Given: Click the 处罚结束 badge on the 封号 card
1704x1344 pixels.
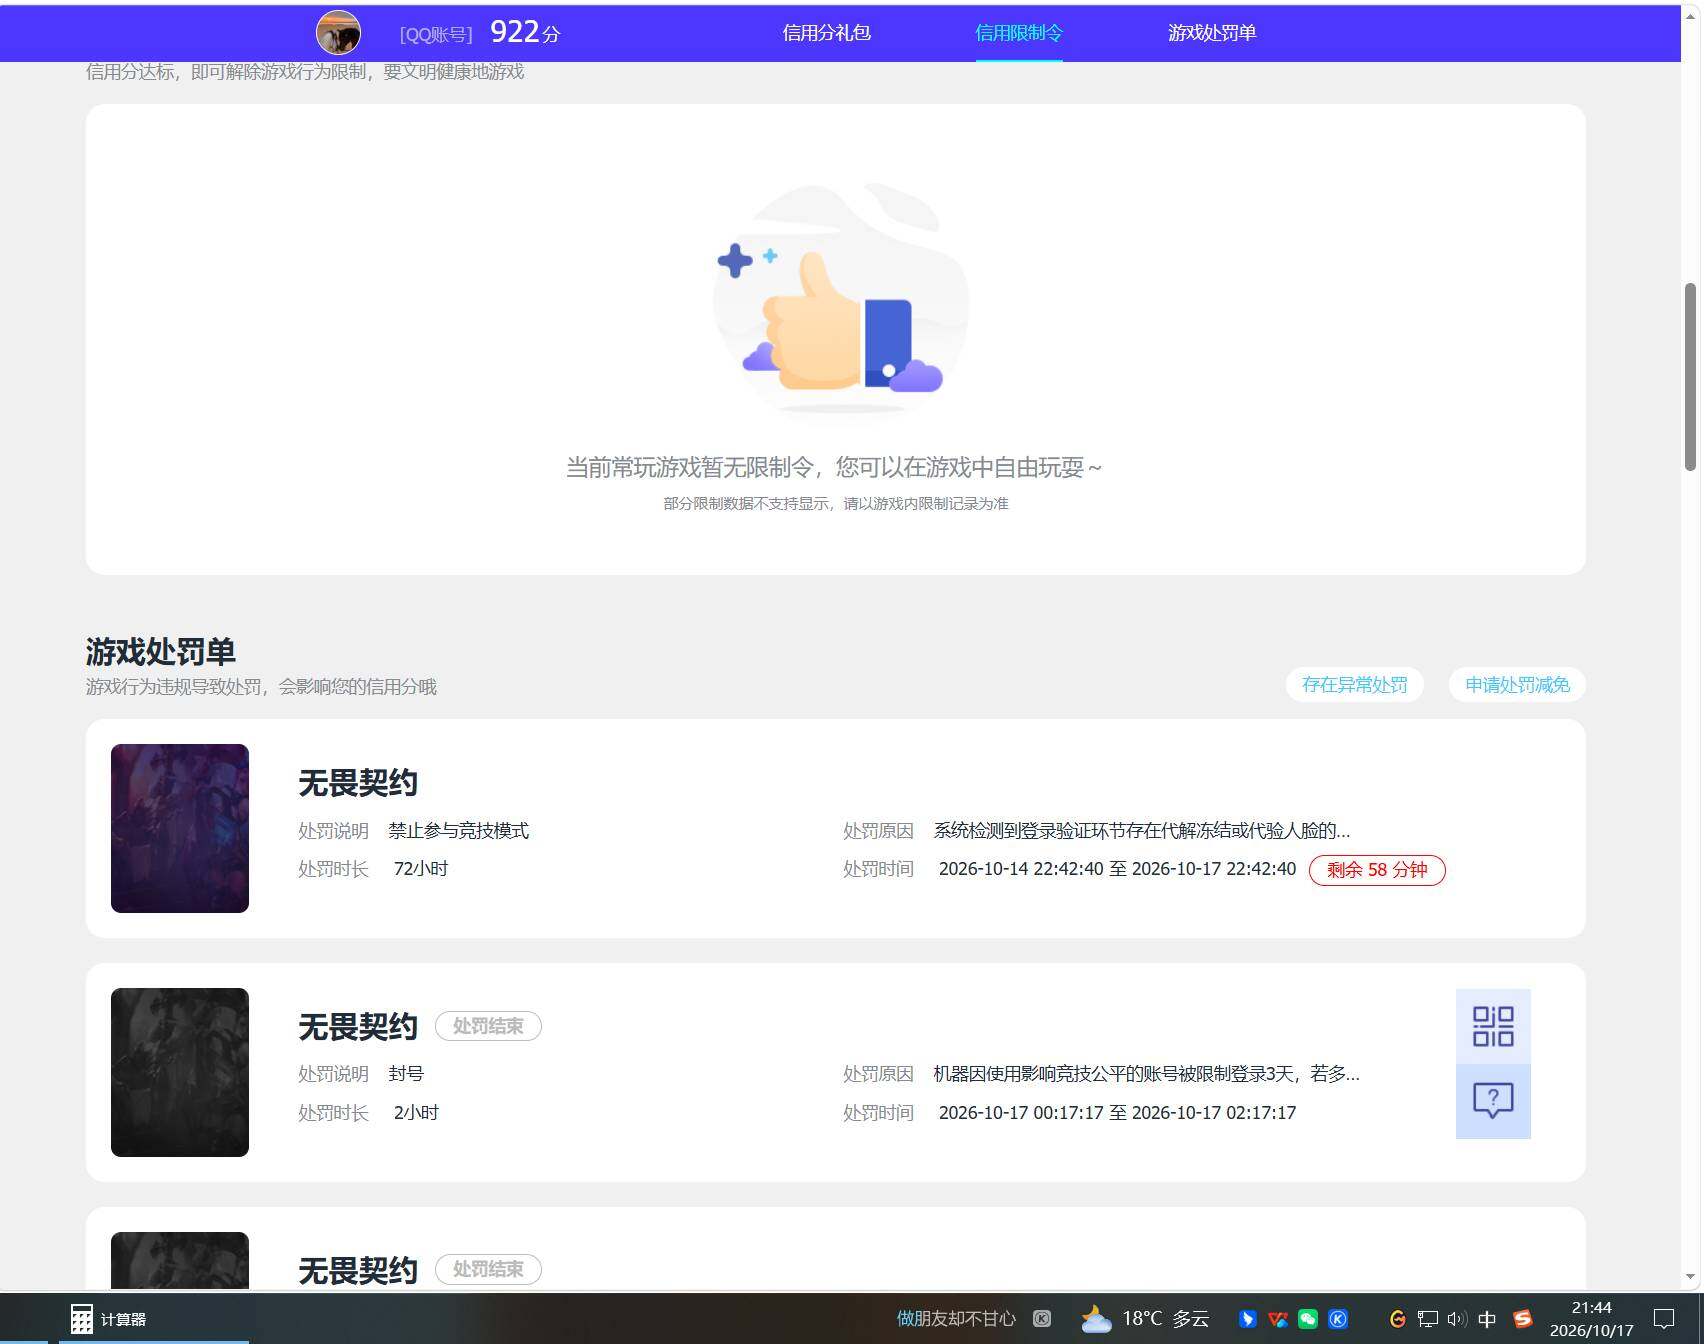Looking at the screenshot, I should tap(488, 1026).
